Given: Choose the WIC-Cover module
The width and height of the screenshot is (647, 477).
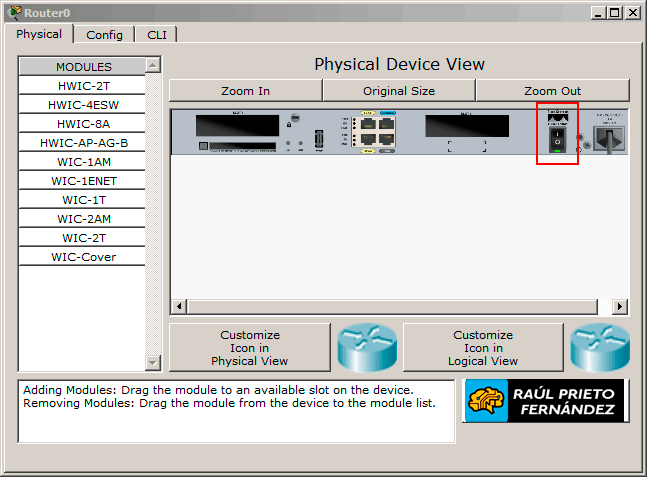Looking at the screenshot, I should coord(85,257).
